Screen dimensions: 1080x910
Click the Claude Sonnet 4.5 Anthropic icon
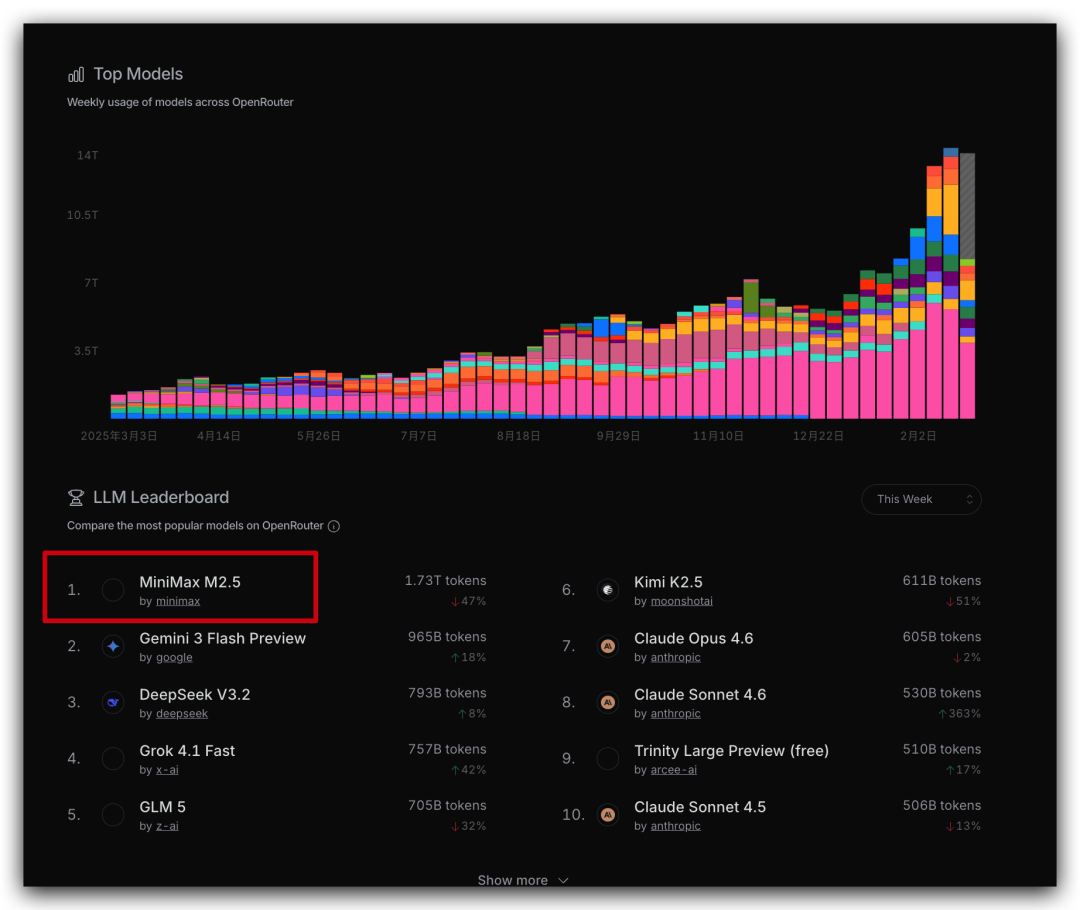[x=607, y=815]
